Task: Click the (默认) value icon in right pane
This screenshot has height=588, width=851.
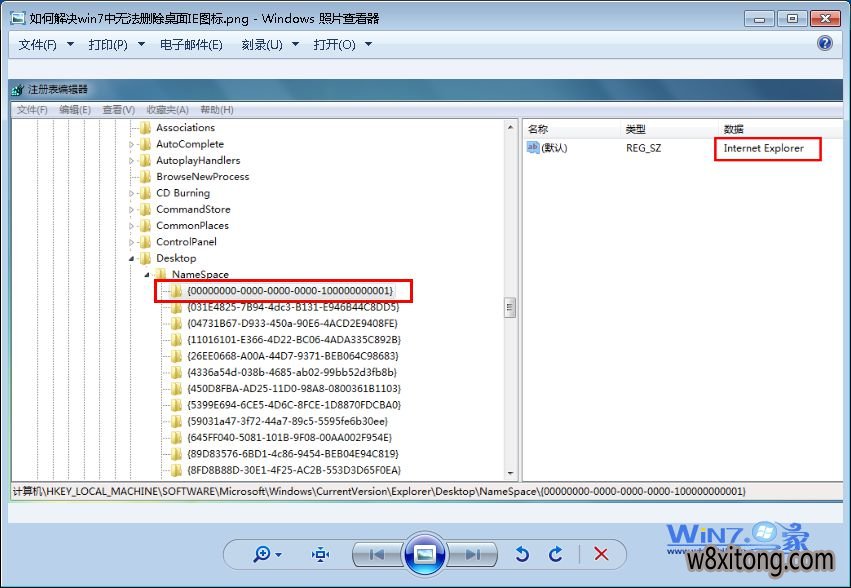Action: click(x=531, y=149)
